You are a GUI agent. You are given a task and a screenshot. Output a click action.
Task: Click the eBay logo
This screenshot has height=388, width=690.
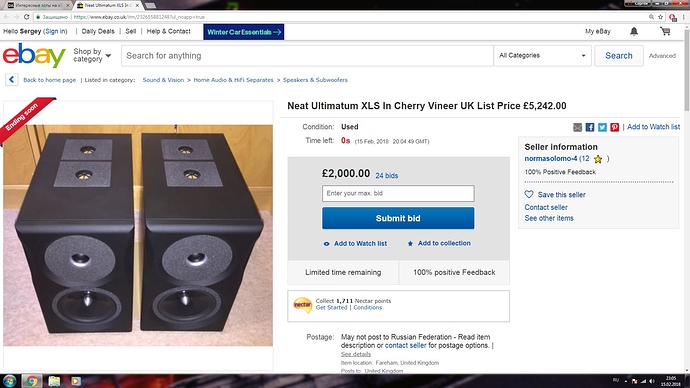coord(34,55)
